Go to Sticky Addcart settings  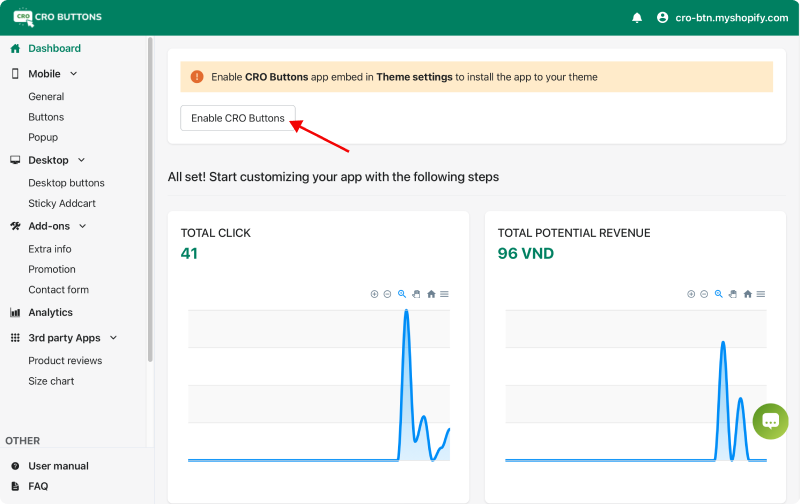pos(61,203)
